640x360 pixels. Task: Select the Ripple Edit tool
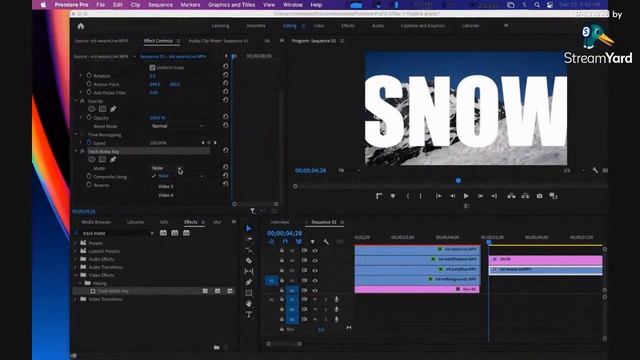[x=249, y=250]
